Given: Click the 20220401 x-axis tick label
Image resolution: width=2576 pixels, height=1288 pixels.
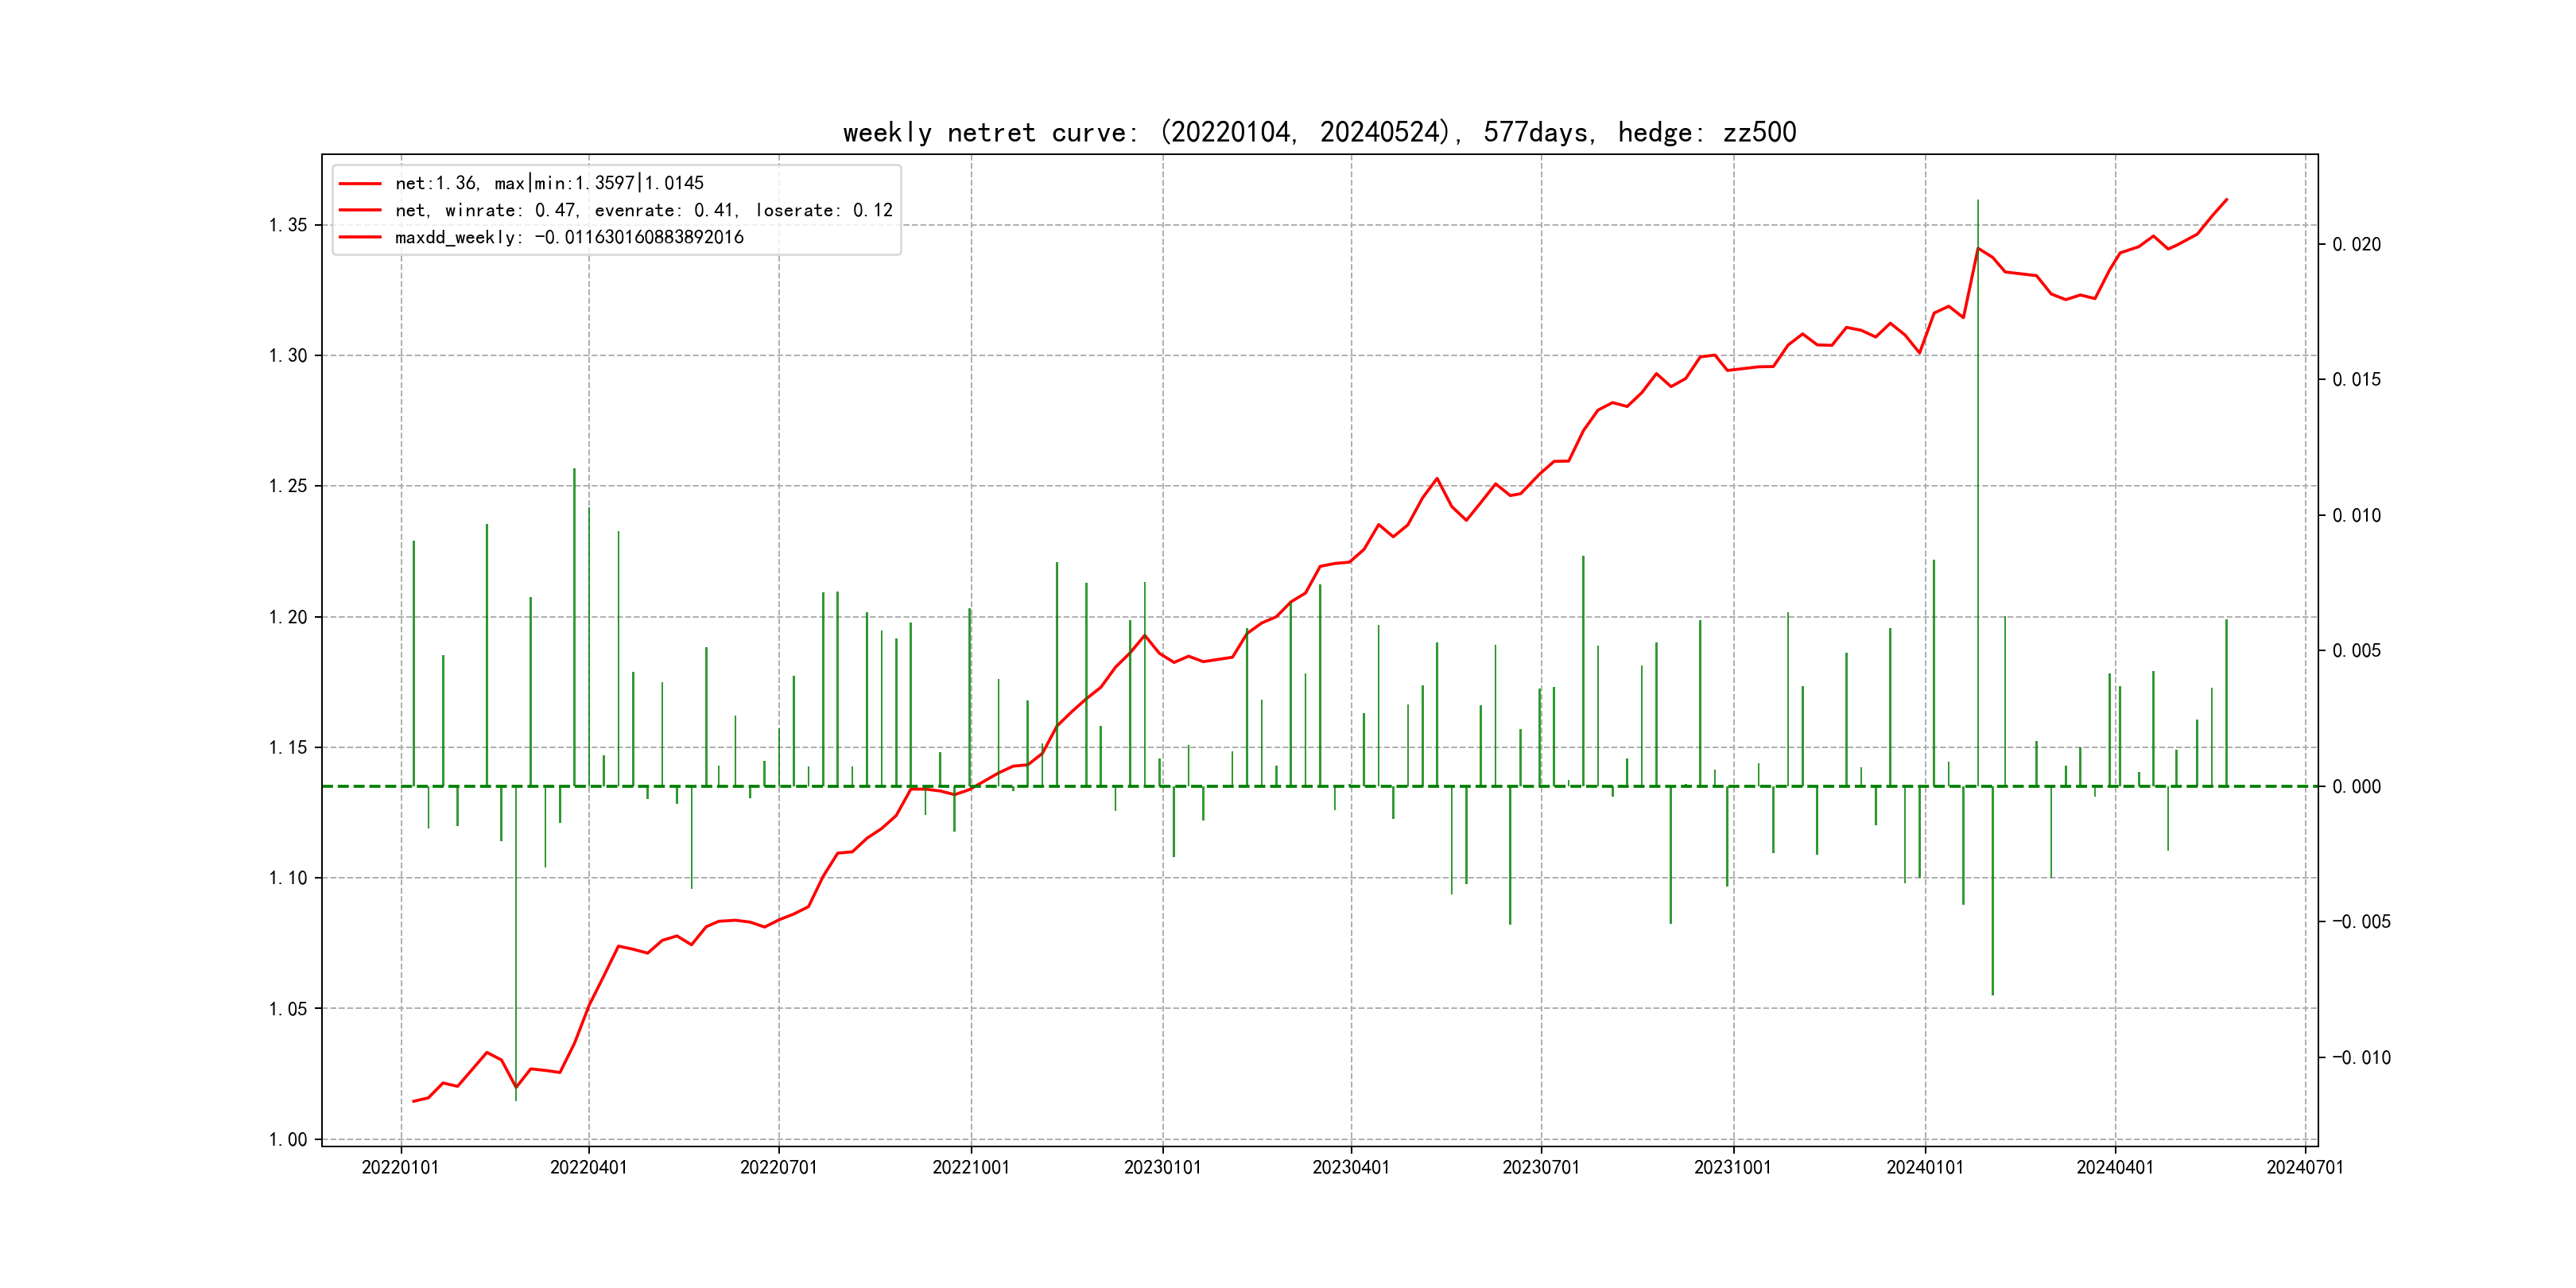Looking at the screenshot, I should pos(588,1167).
